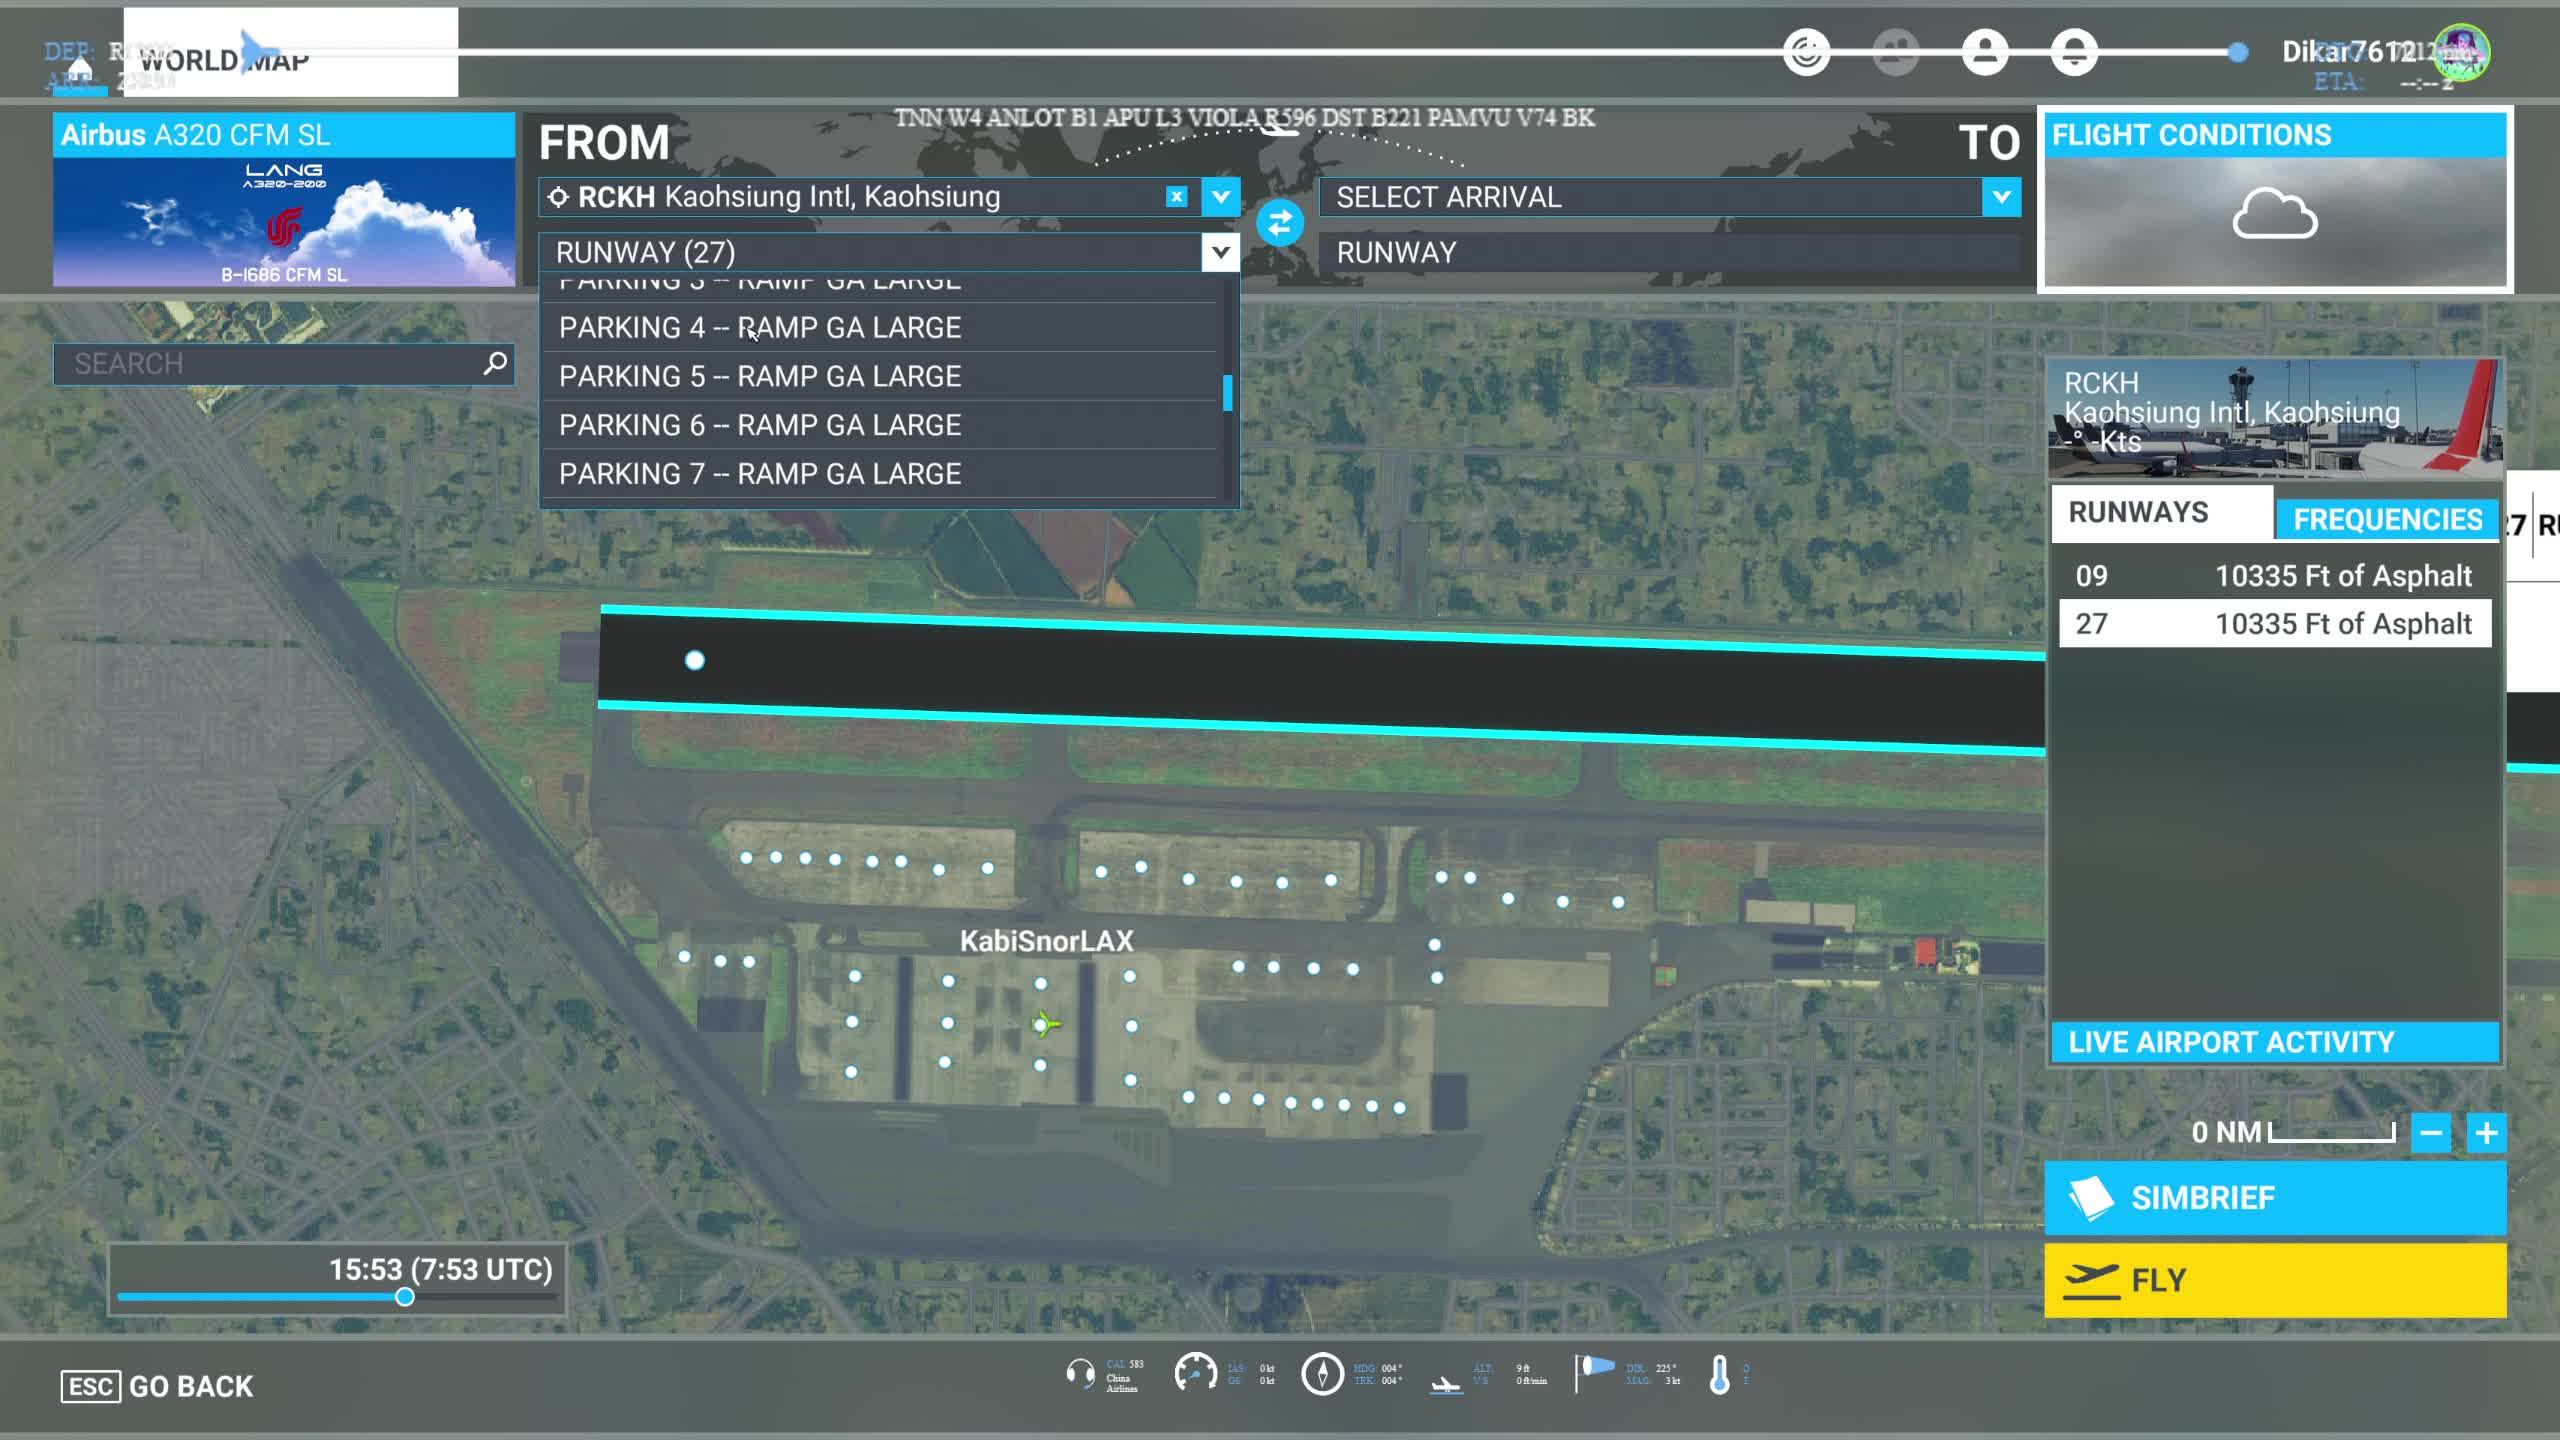Click the swap departure and arrival icon
Screen dimensions: 2560x1440
[x=1279, y=223]
